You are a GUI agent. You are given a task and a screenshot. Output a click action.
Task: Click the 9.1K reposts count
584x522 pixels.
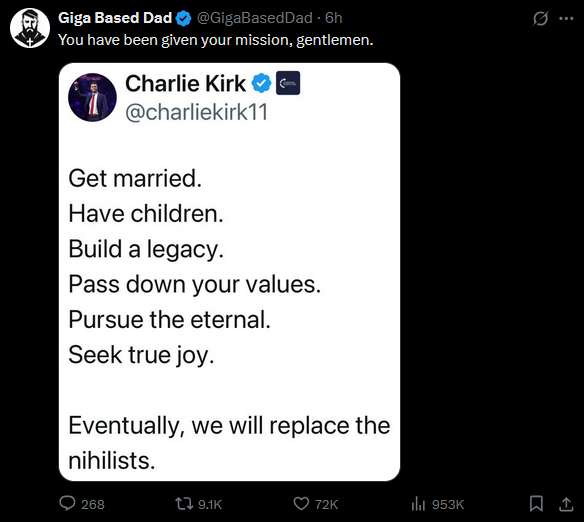coord(210,505)
